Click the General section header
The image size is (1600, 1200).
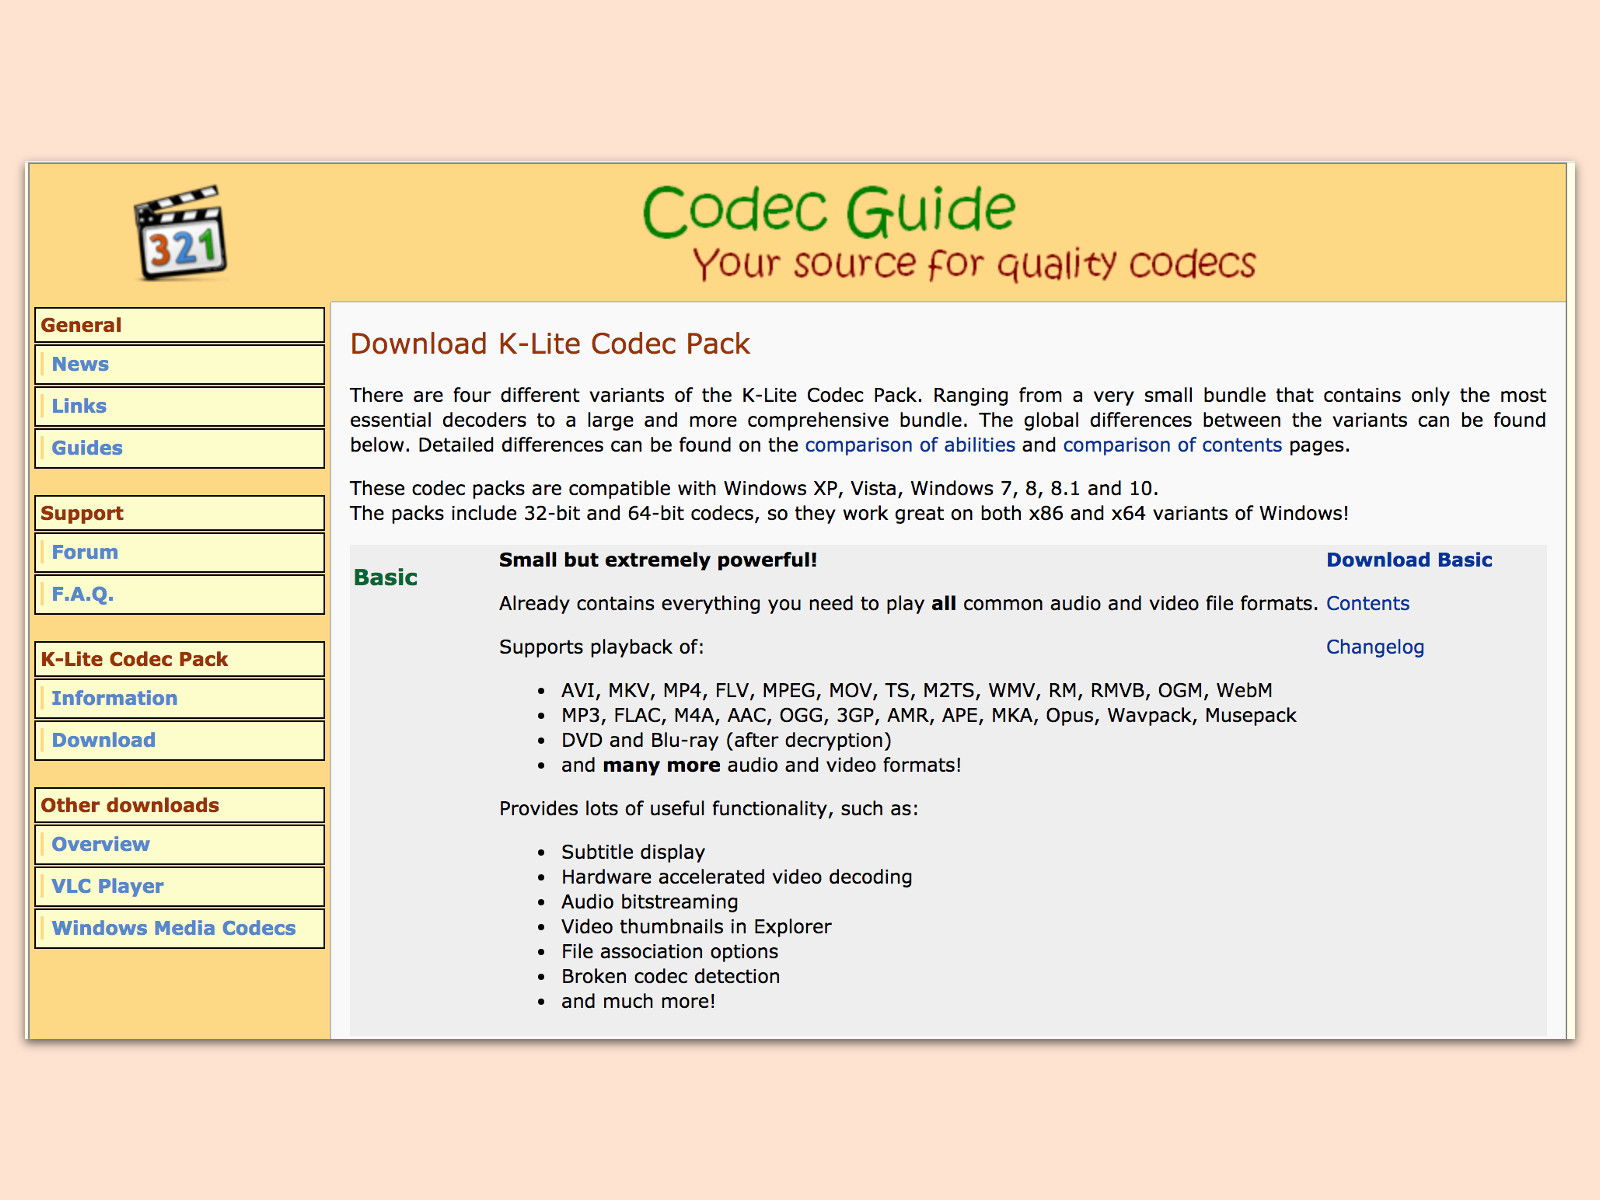180,325
